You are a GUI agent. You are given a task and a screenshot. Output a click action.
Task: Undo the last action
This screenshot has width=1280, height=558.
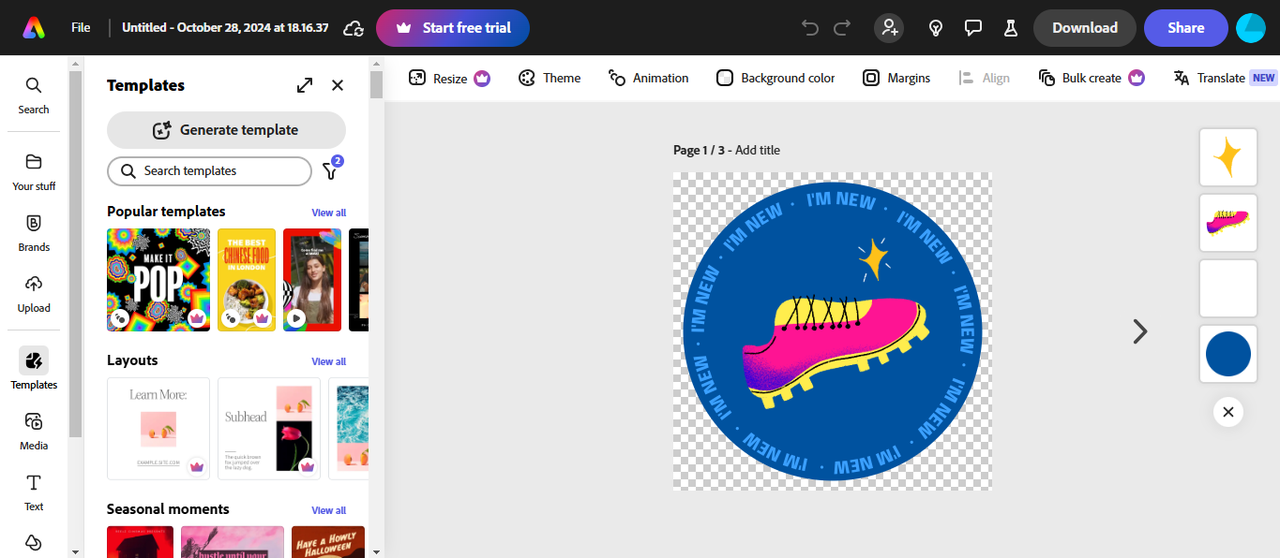pyautogui.click(x=810, y=28)
